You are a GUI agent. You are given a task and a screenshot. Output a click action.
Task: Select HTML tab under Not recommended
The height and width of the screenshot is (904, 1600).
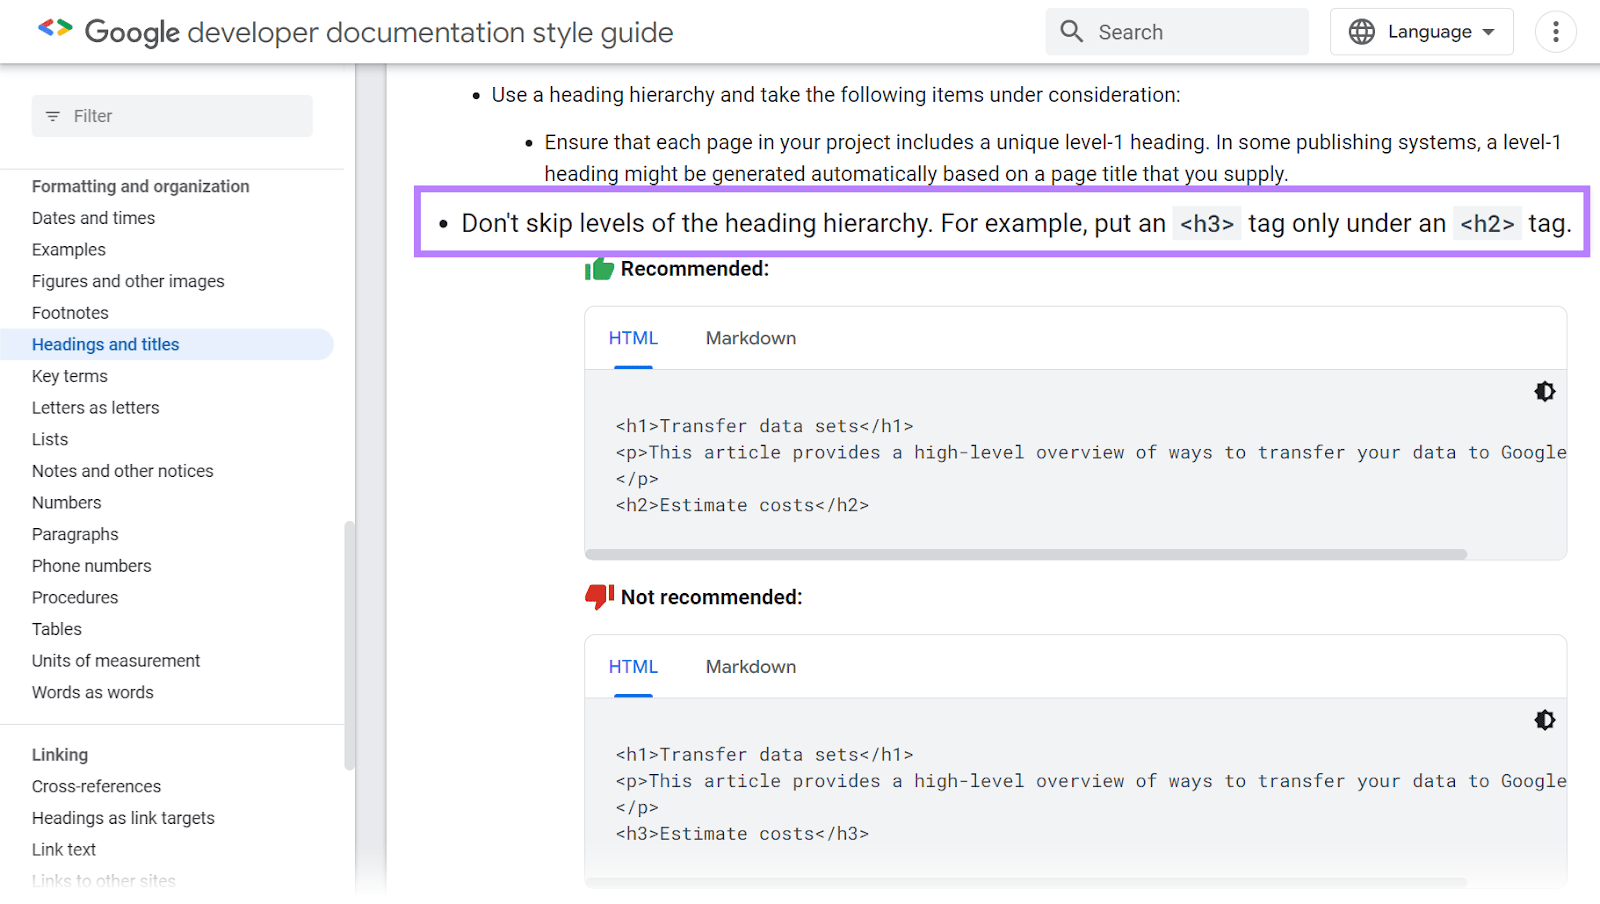pos(633,667)
